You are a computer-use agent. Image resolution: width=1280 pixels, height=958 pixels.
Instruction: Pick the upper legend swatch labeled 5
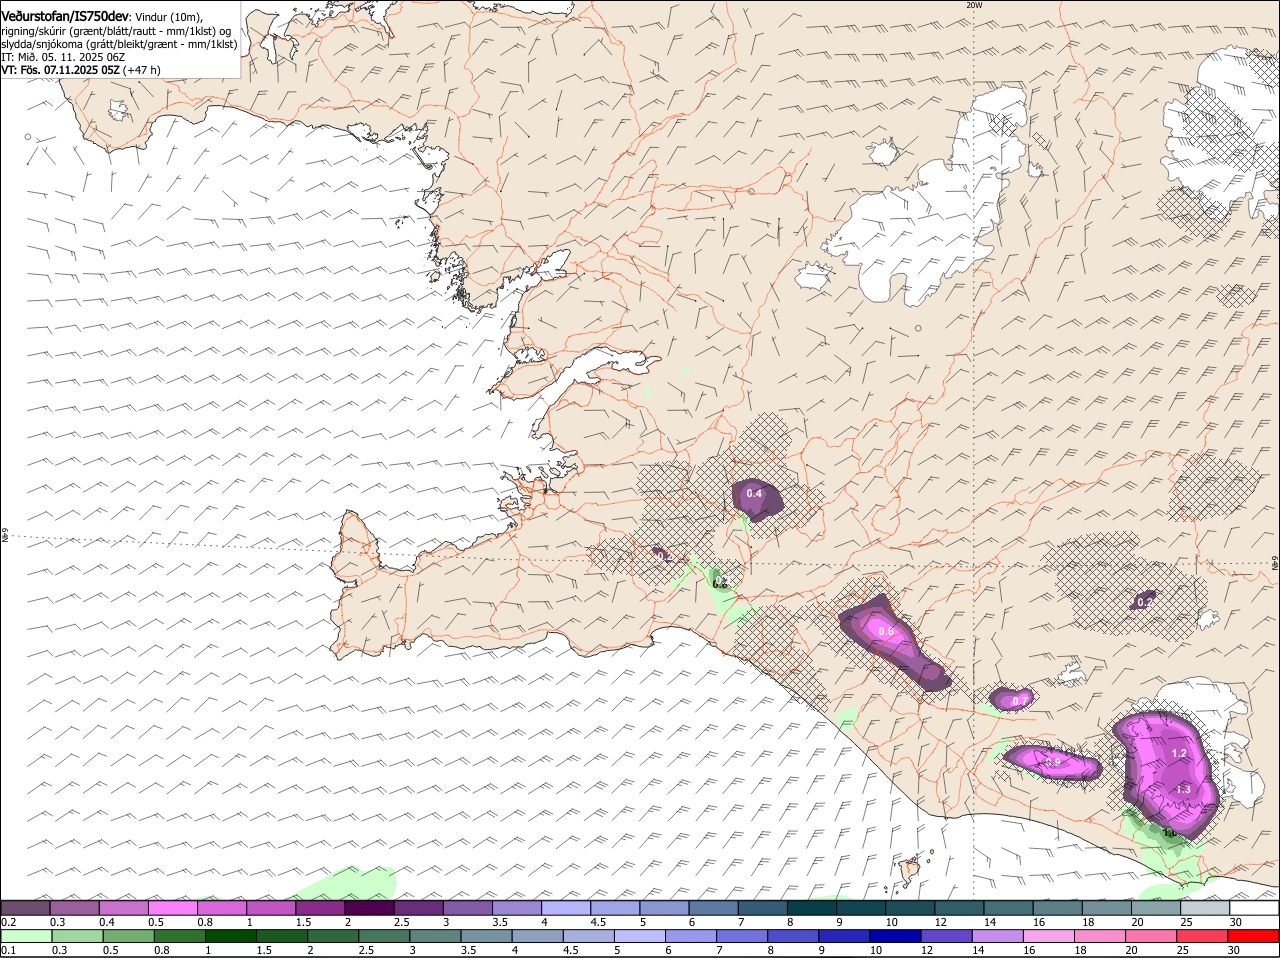pyautogui.click(x=665, y=908)
